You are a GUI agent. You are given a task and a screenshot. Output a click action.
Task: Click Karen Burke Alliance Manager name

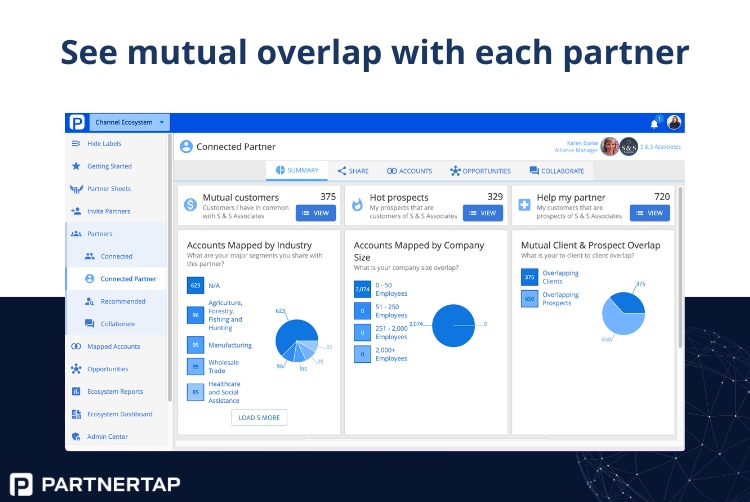[x=576, y=146]
